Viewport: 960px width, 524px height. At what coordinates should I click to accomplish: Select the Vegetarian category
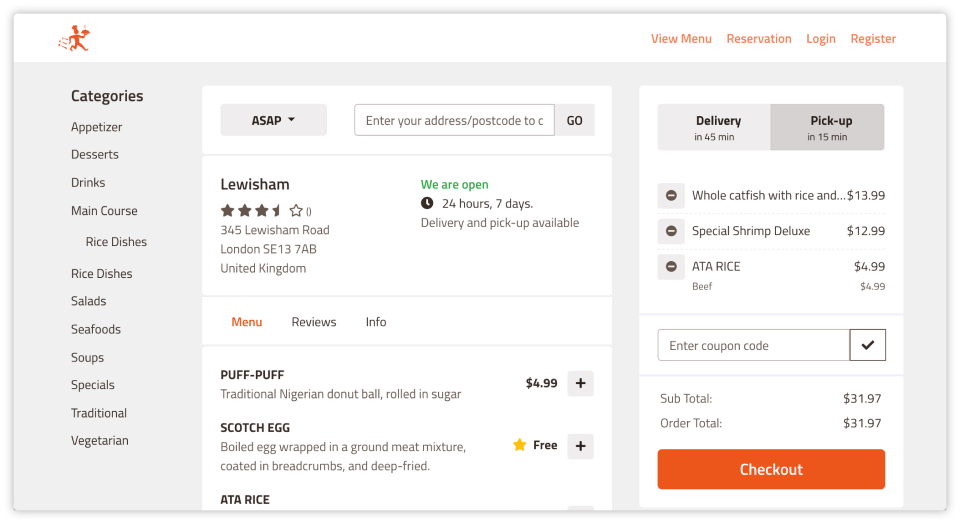coord(100,441)
